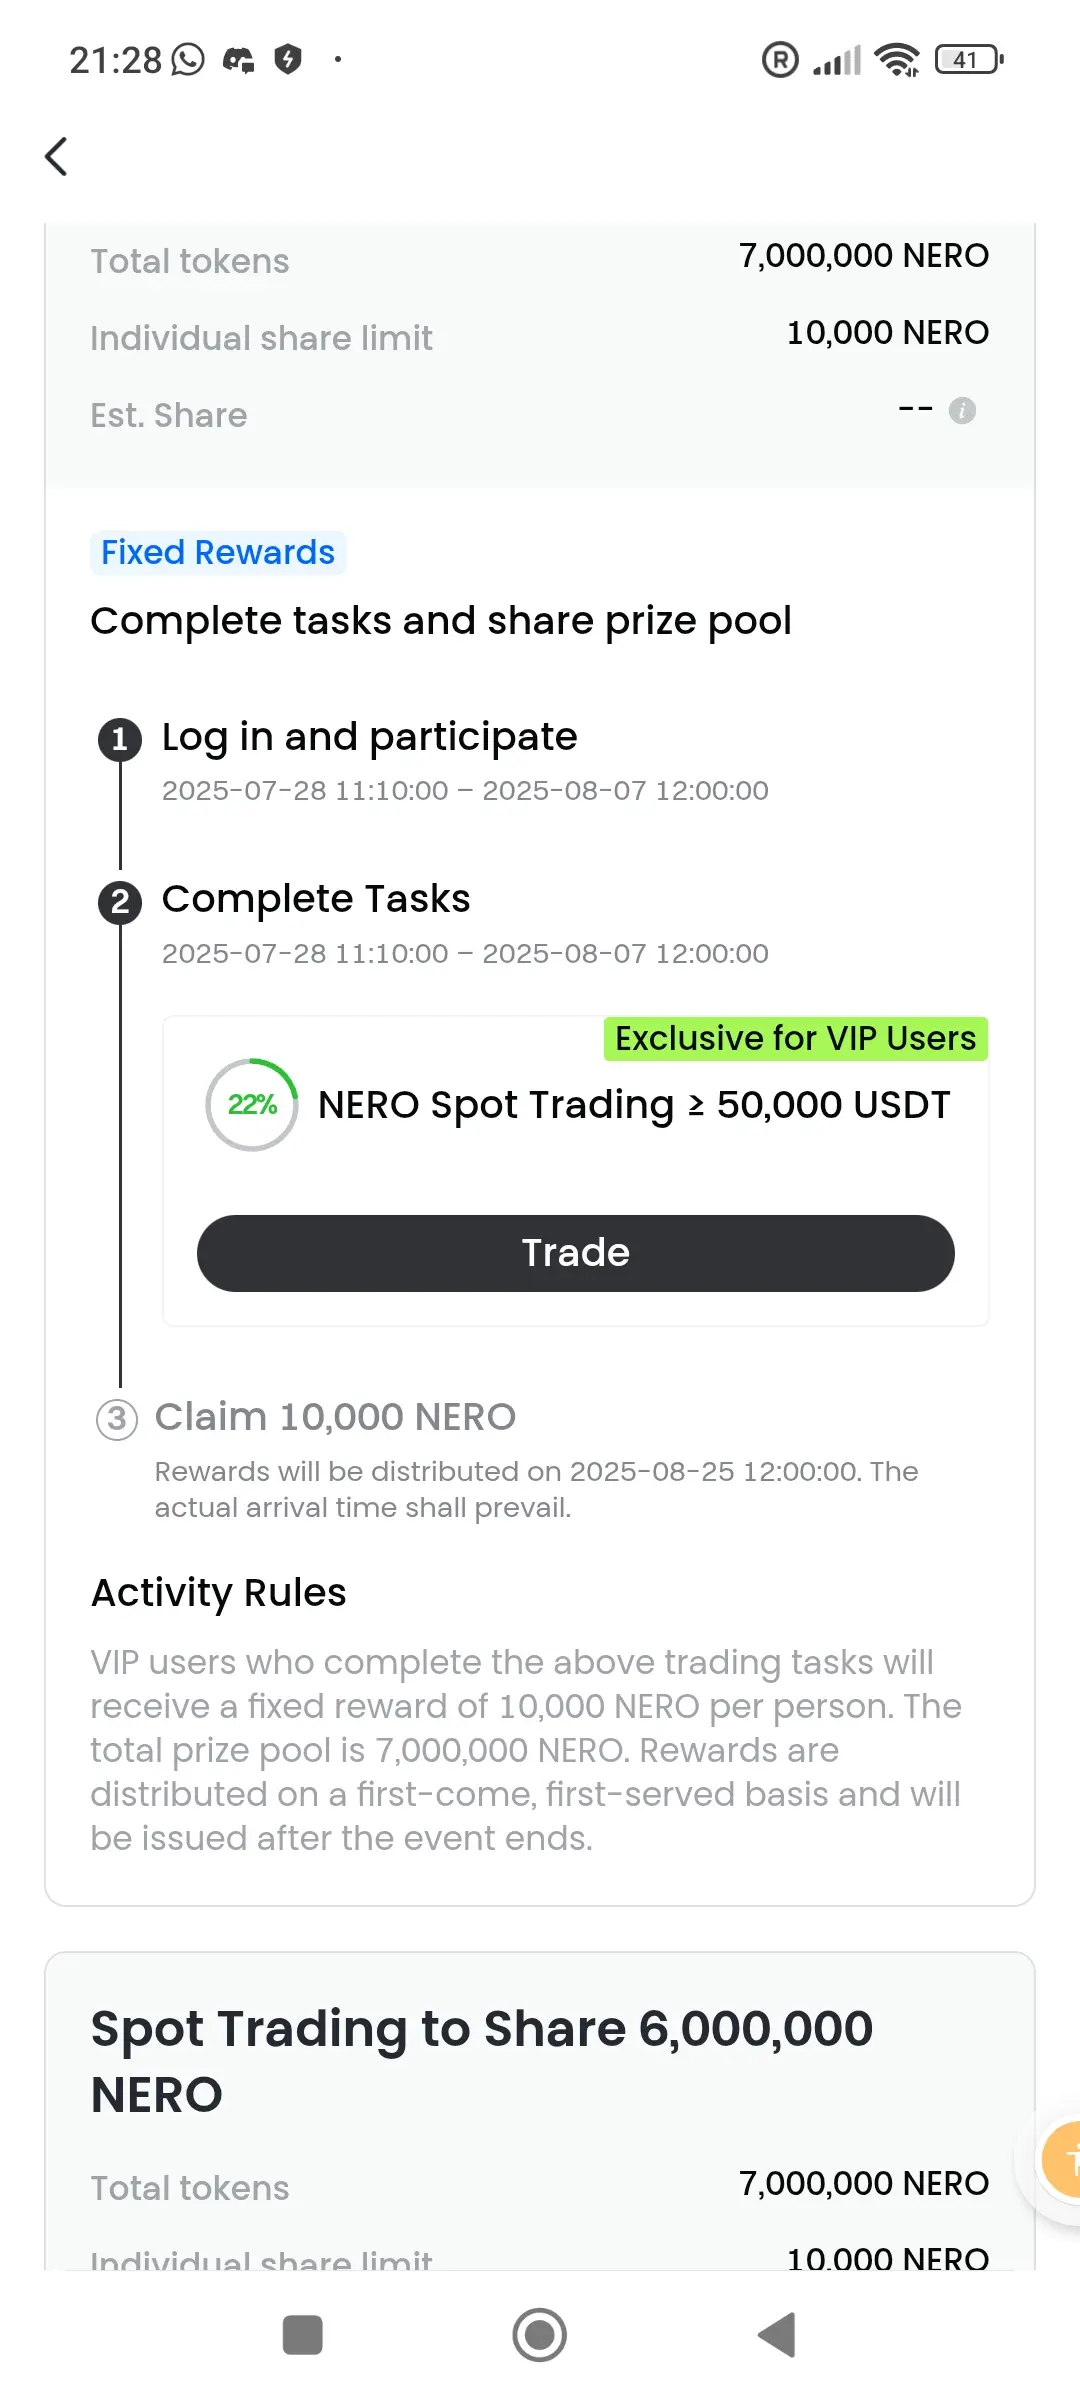
Task: Open WhatsApp notification icon in status bar
Action: [188, 60]
